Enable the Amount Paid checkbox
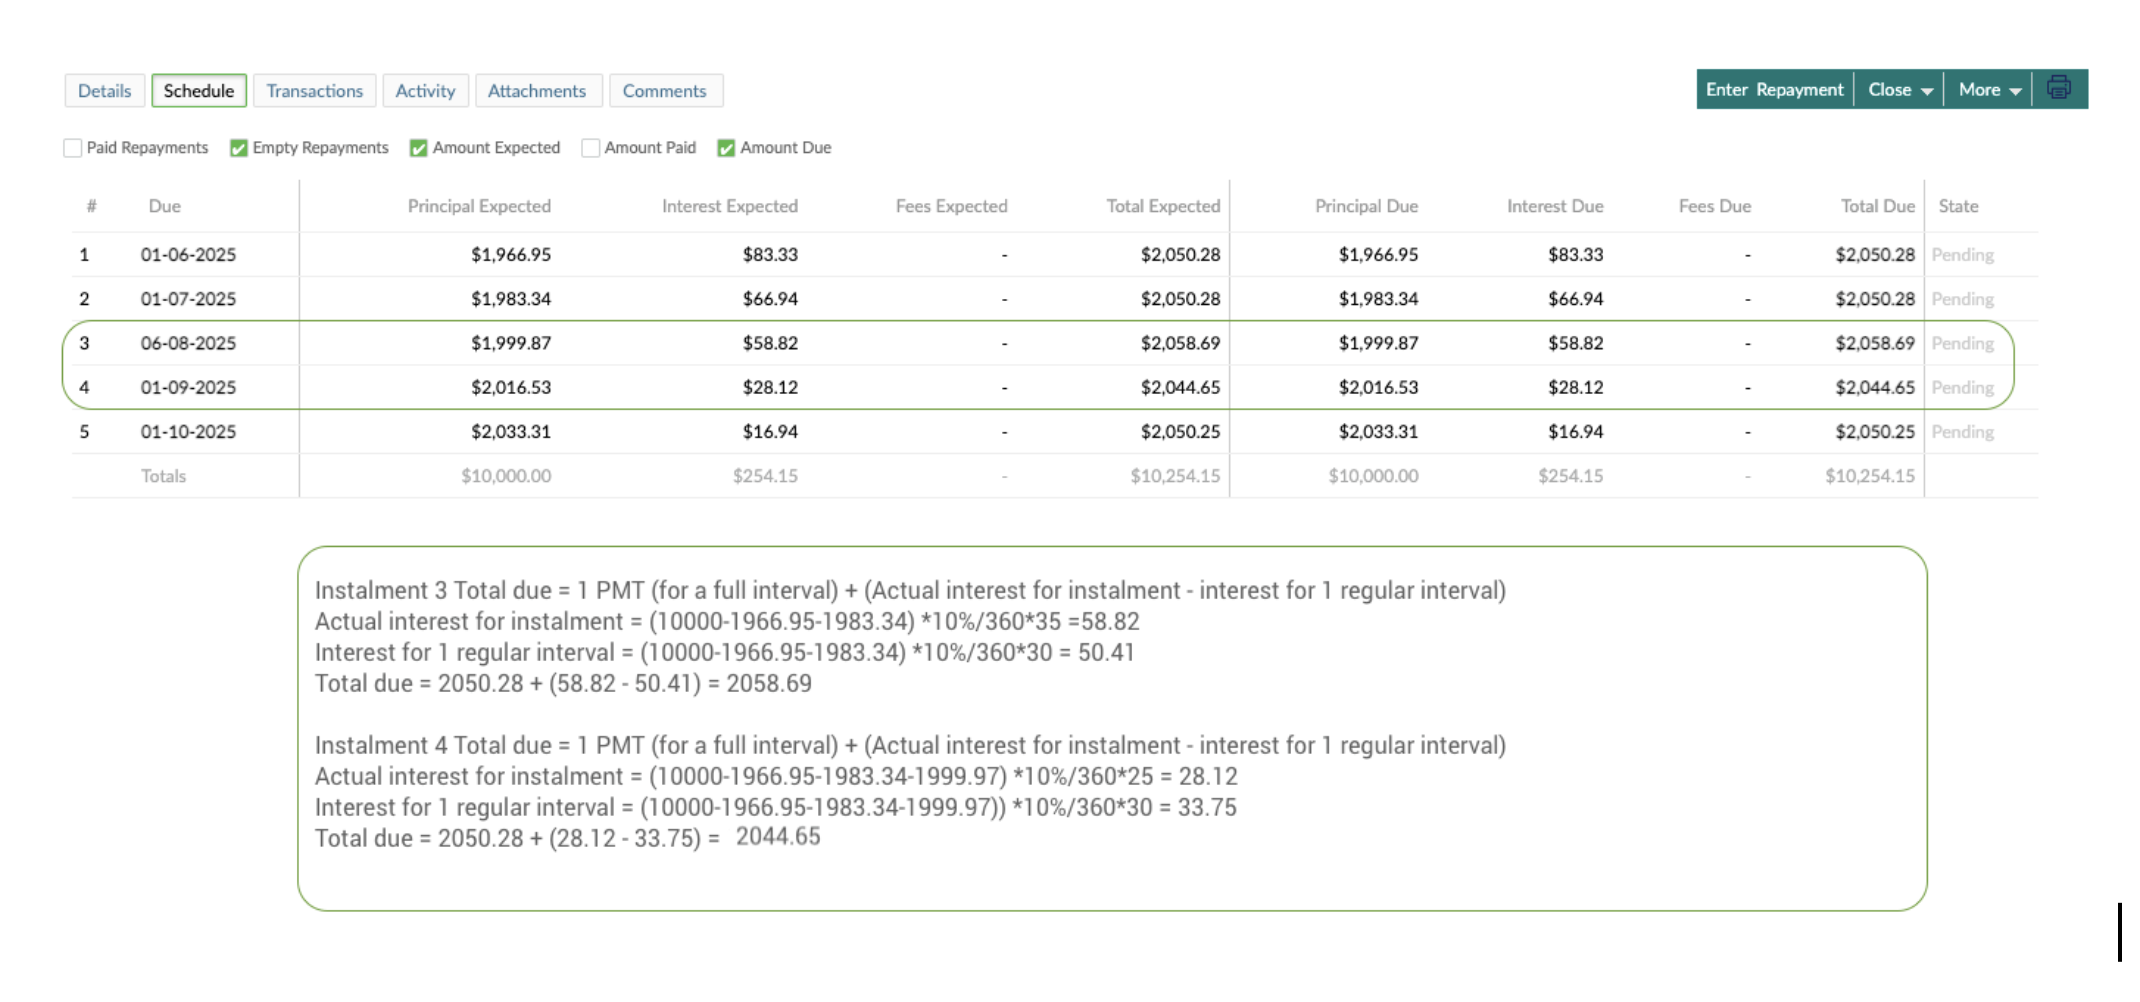This screenshot has width=2140, height=1002. point(591,148)
